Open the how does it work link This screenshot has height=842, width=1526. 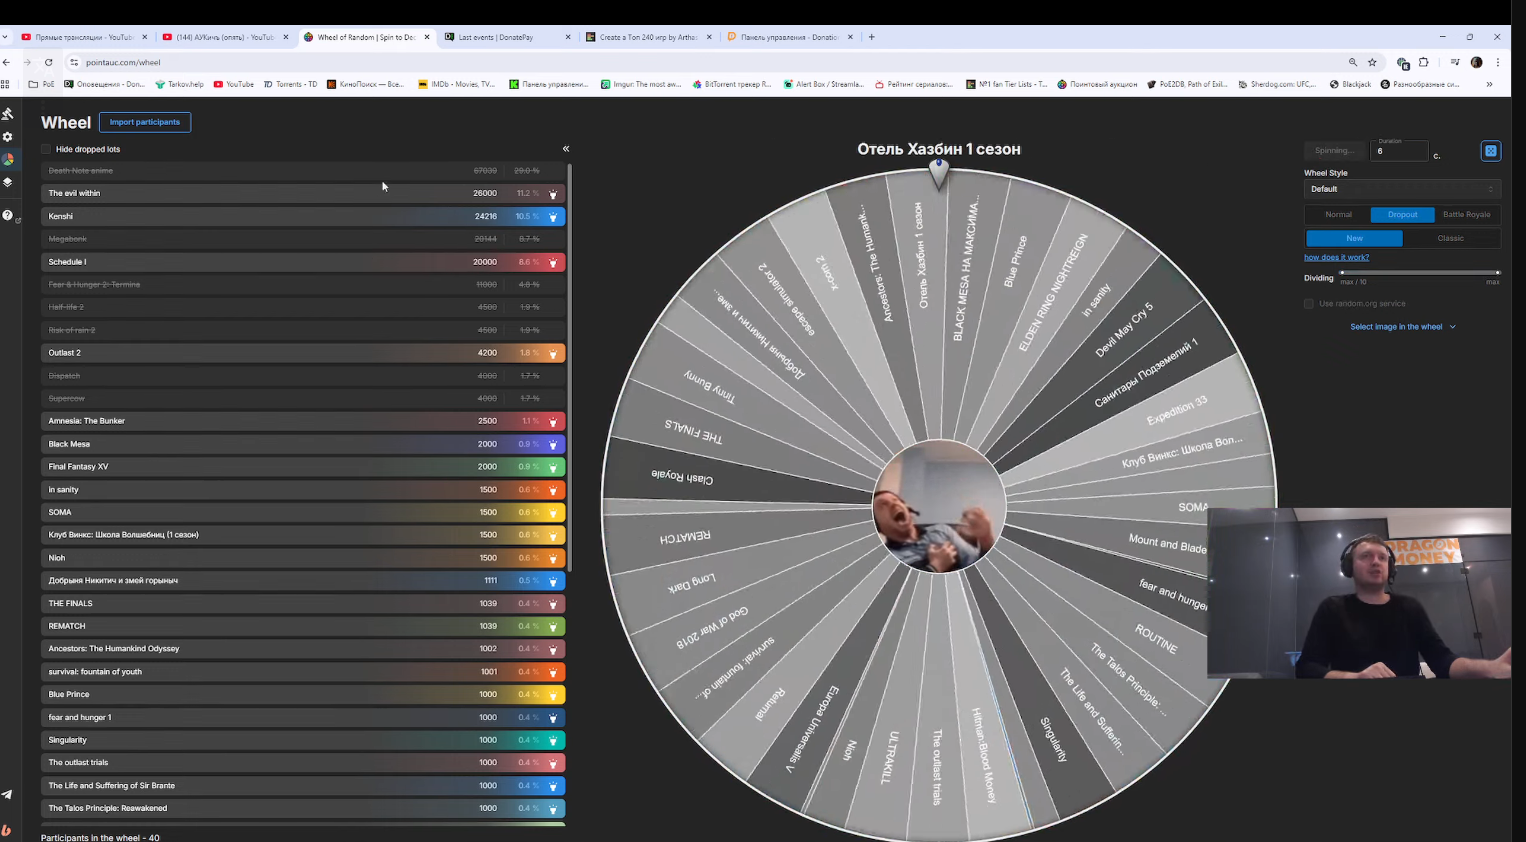1336,257
